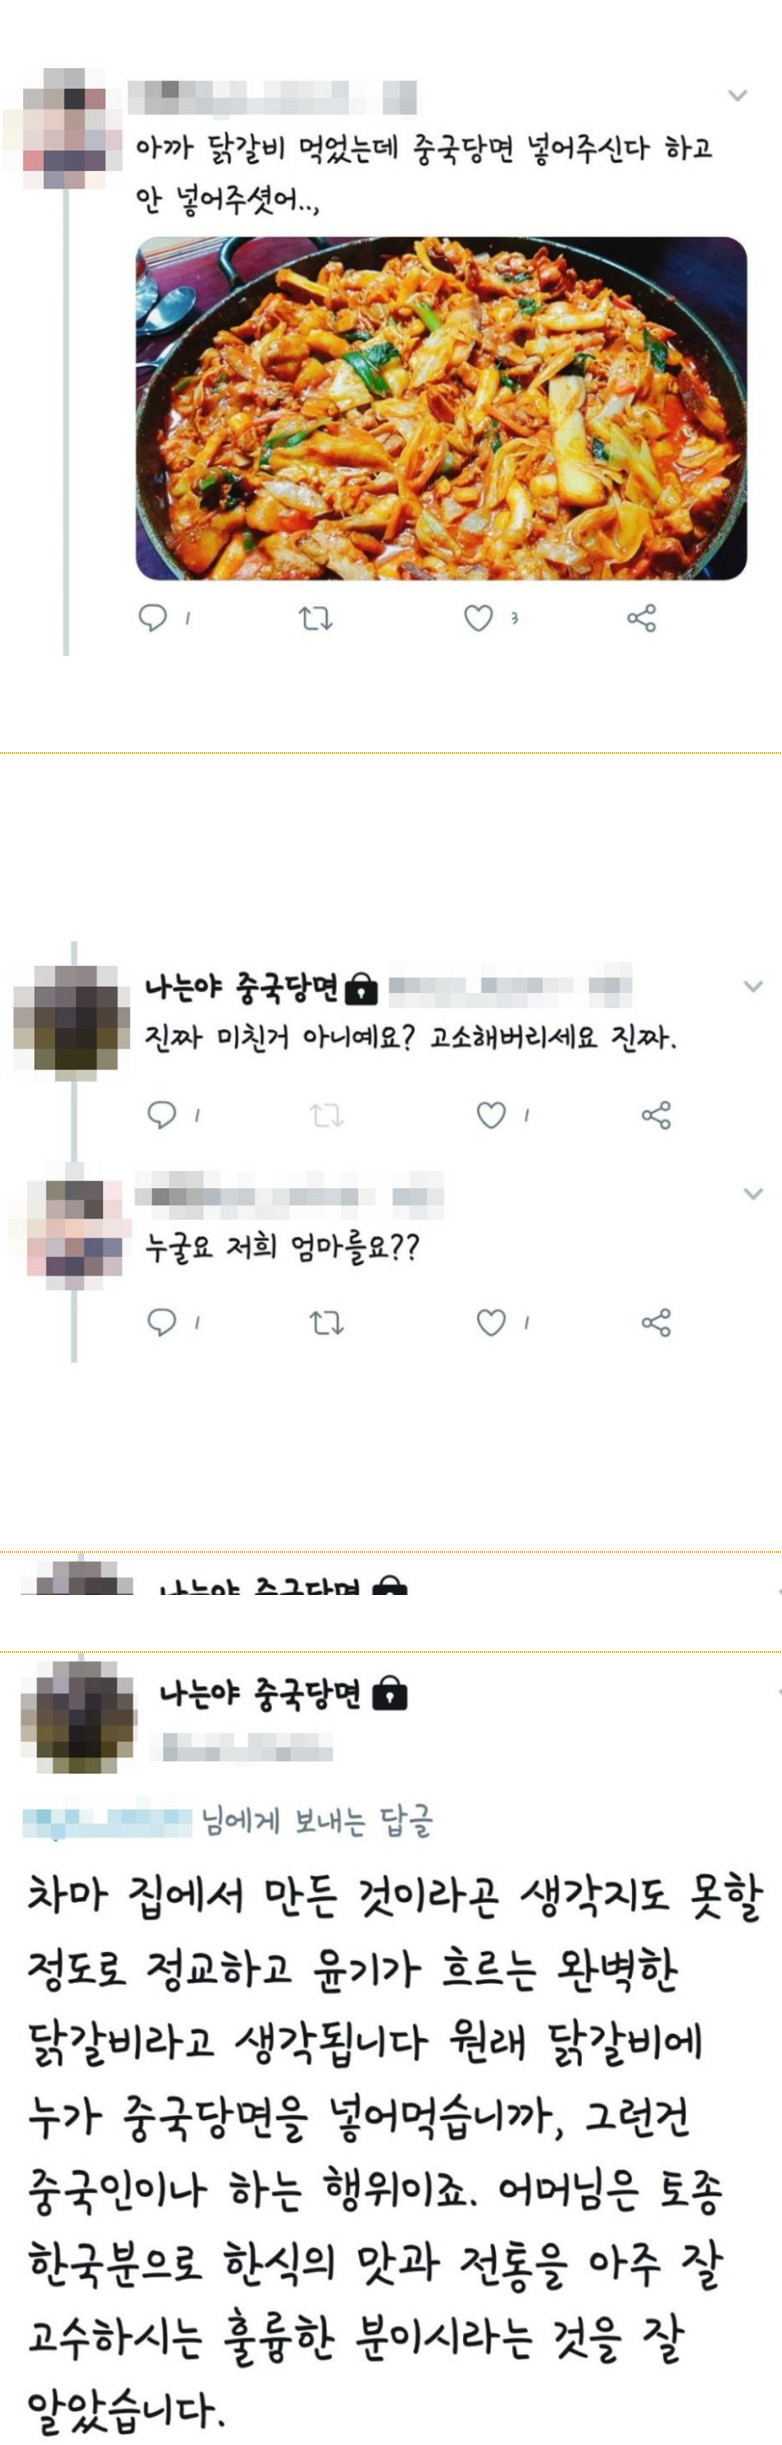This screenshot has height=2445, width=782.
Task: Share the '누굴요 저희 엄마를요??' tweet
Action: point(656,1323)
